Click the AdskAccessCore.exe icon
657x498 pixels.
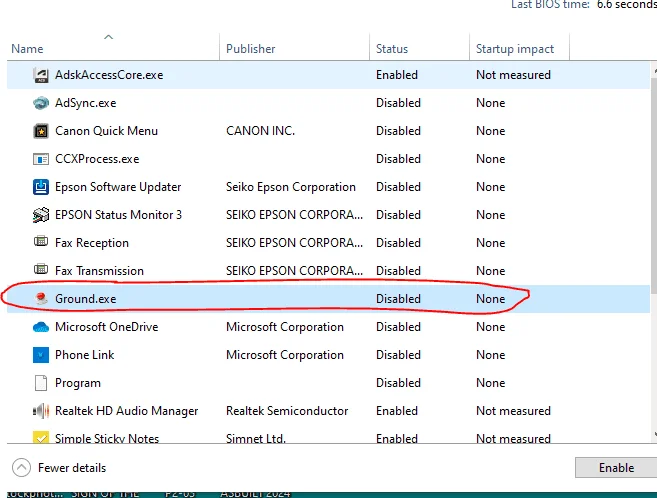click(x=41, y=75)
